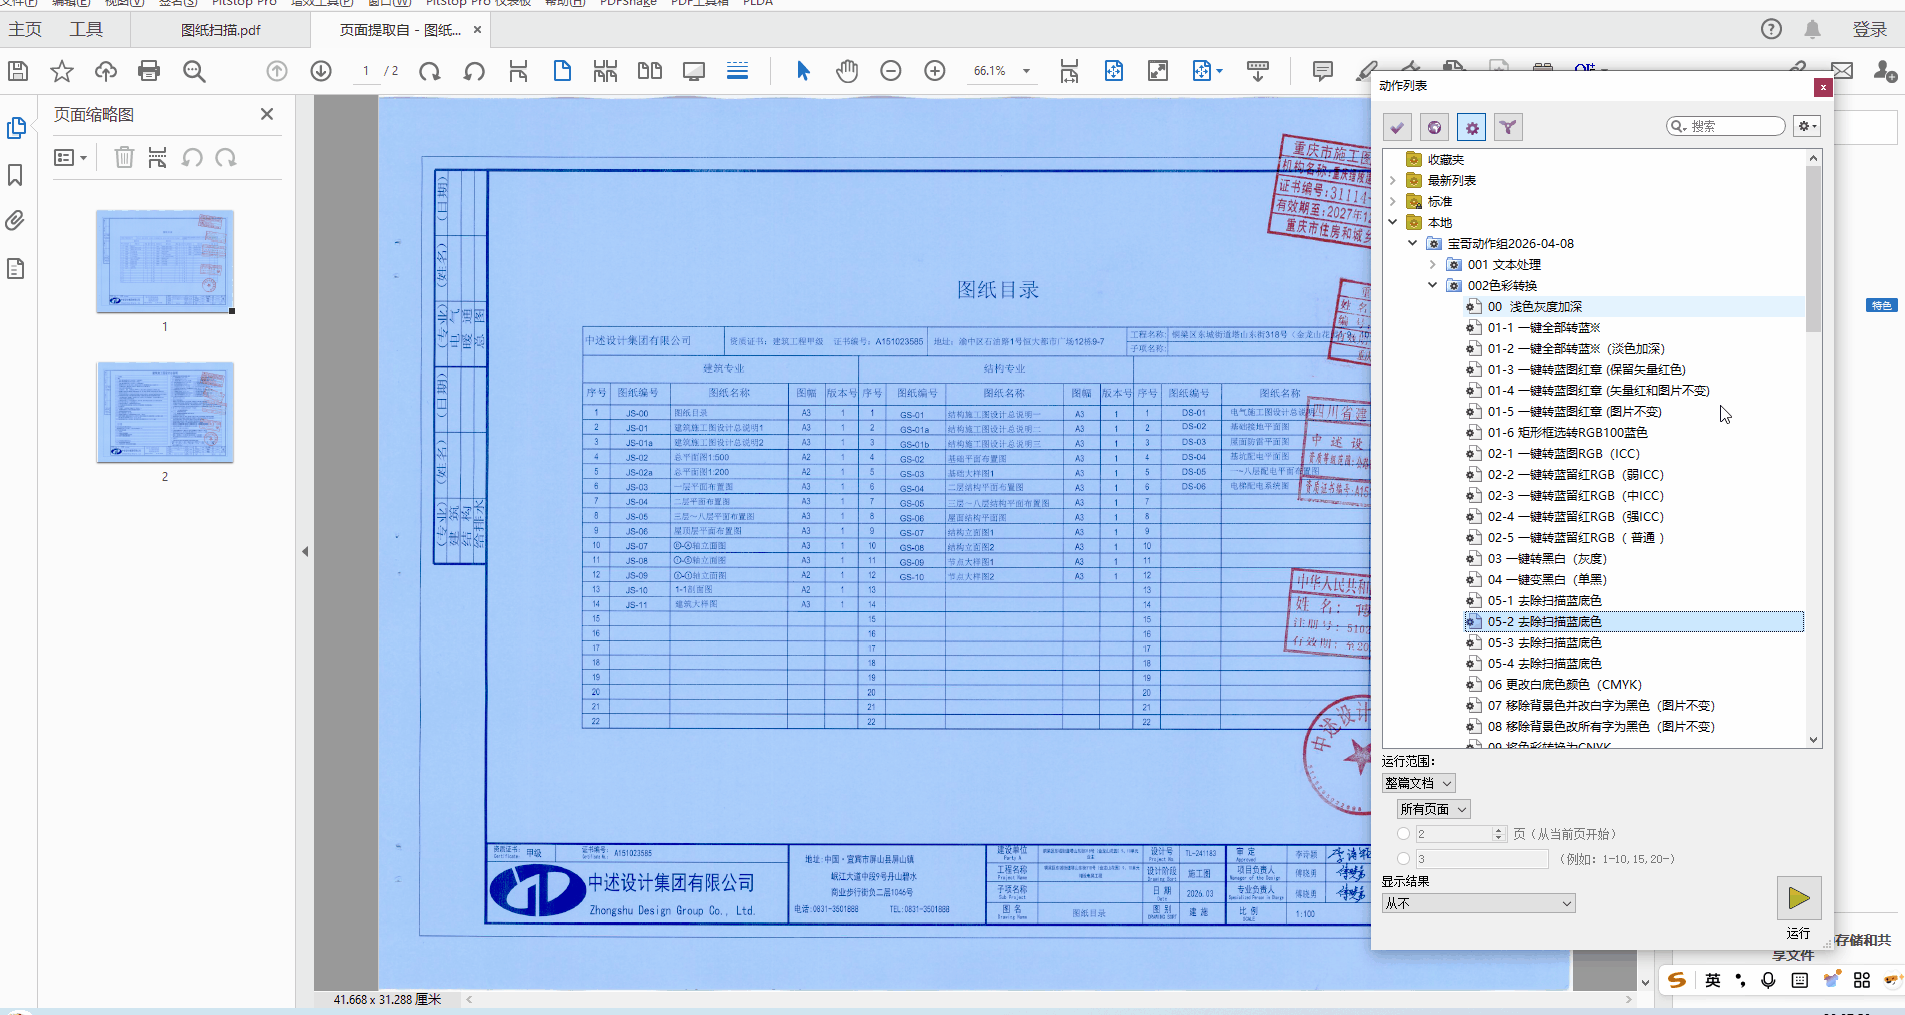Click the arrow selection tool
Screen dimensions: 1905x1015
click(803, 71)
